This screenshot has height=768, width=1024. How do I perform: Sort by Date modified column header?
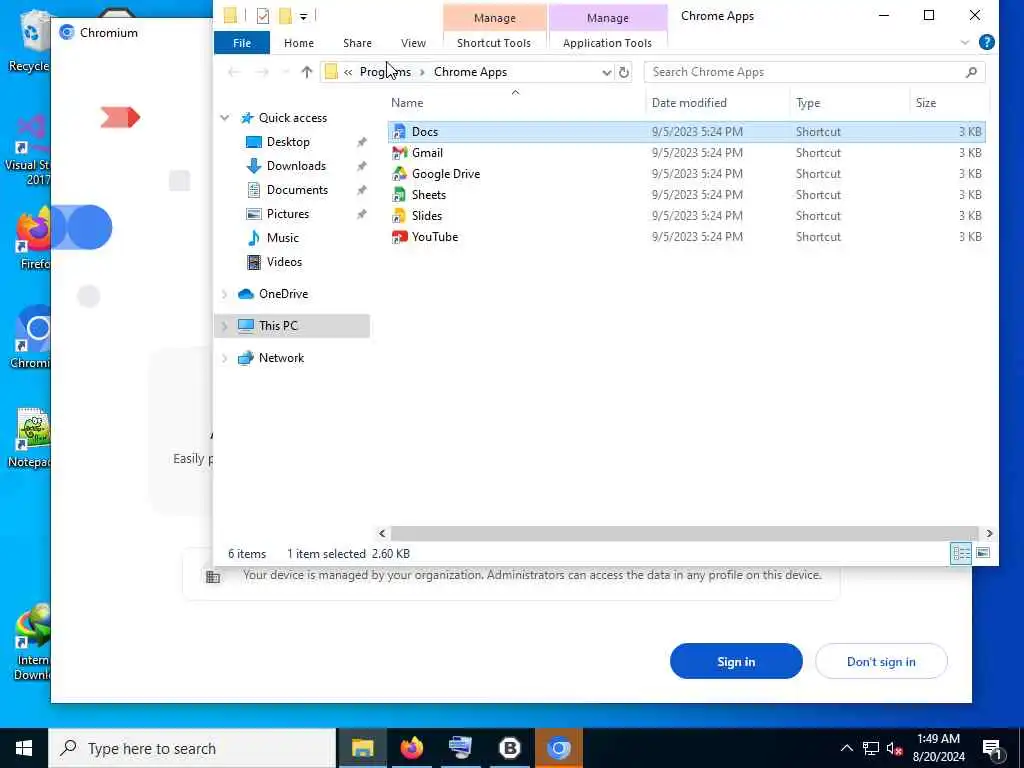pyautogui.click(x=717, y=103)
